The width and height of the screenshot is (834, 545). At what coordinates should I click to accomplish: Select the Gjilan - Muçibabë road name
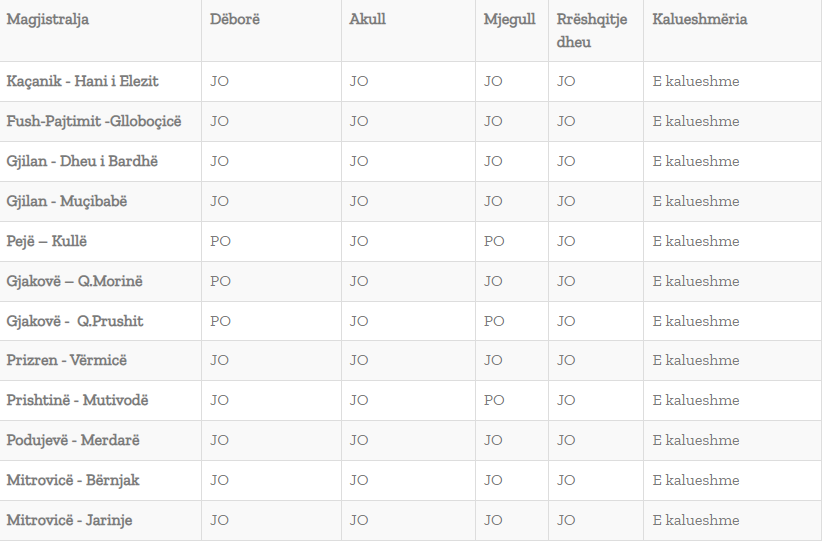66,202
